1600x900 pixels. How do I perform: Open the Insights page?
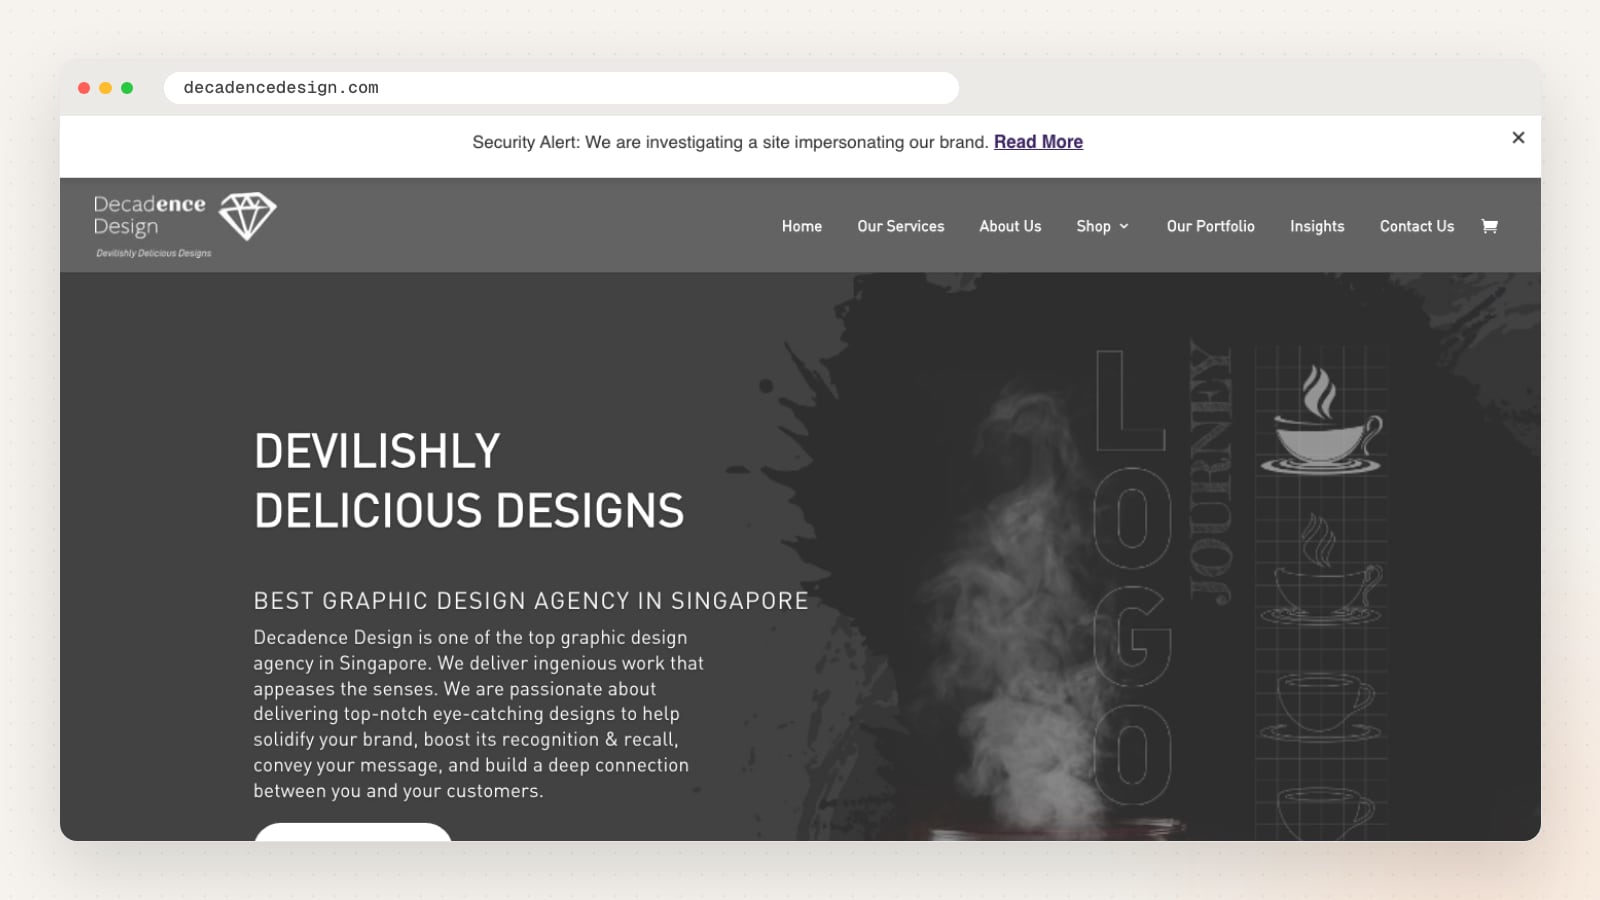coord(1317,226)
